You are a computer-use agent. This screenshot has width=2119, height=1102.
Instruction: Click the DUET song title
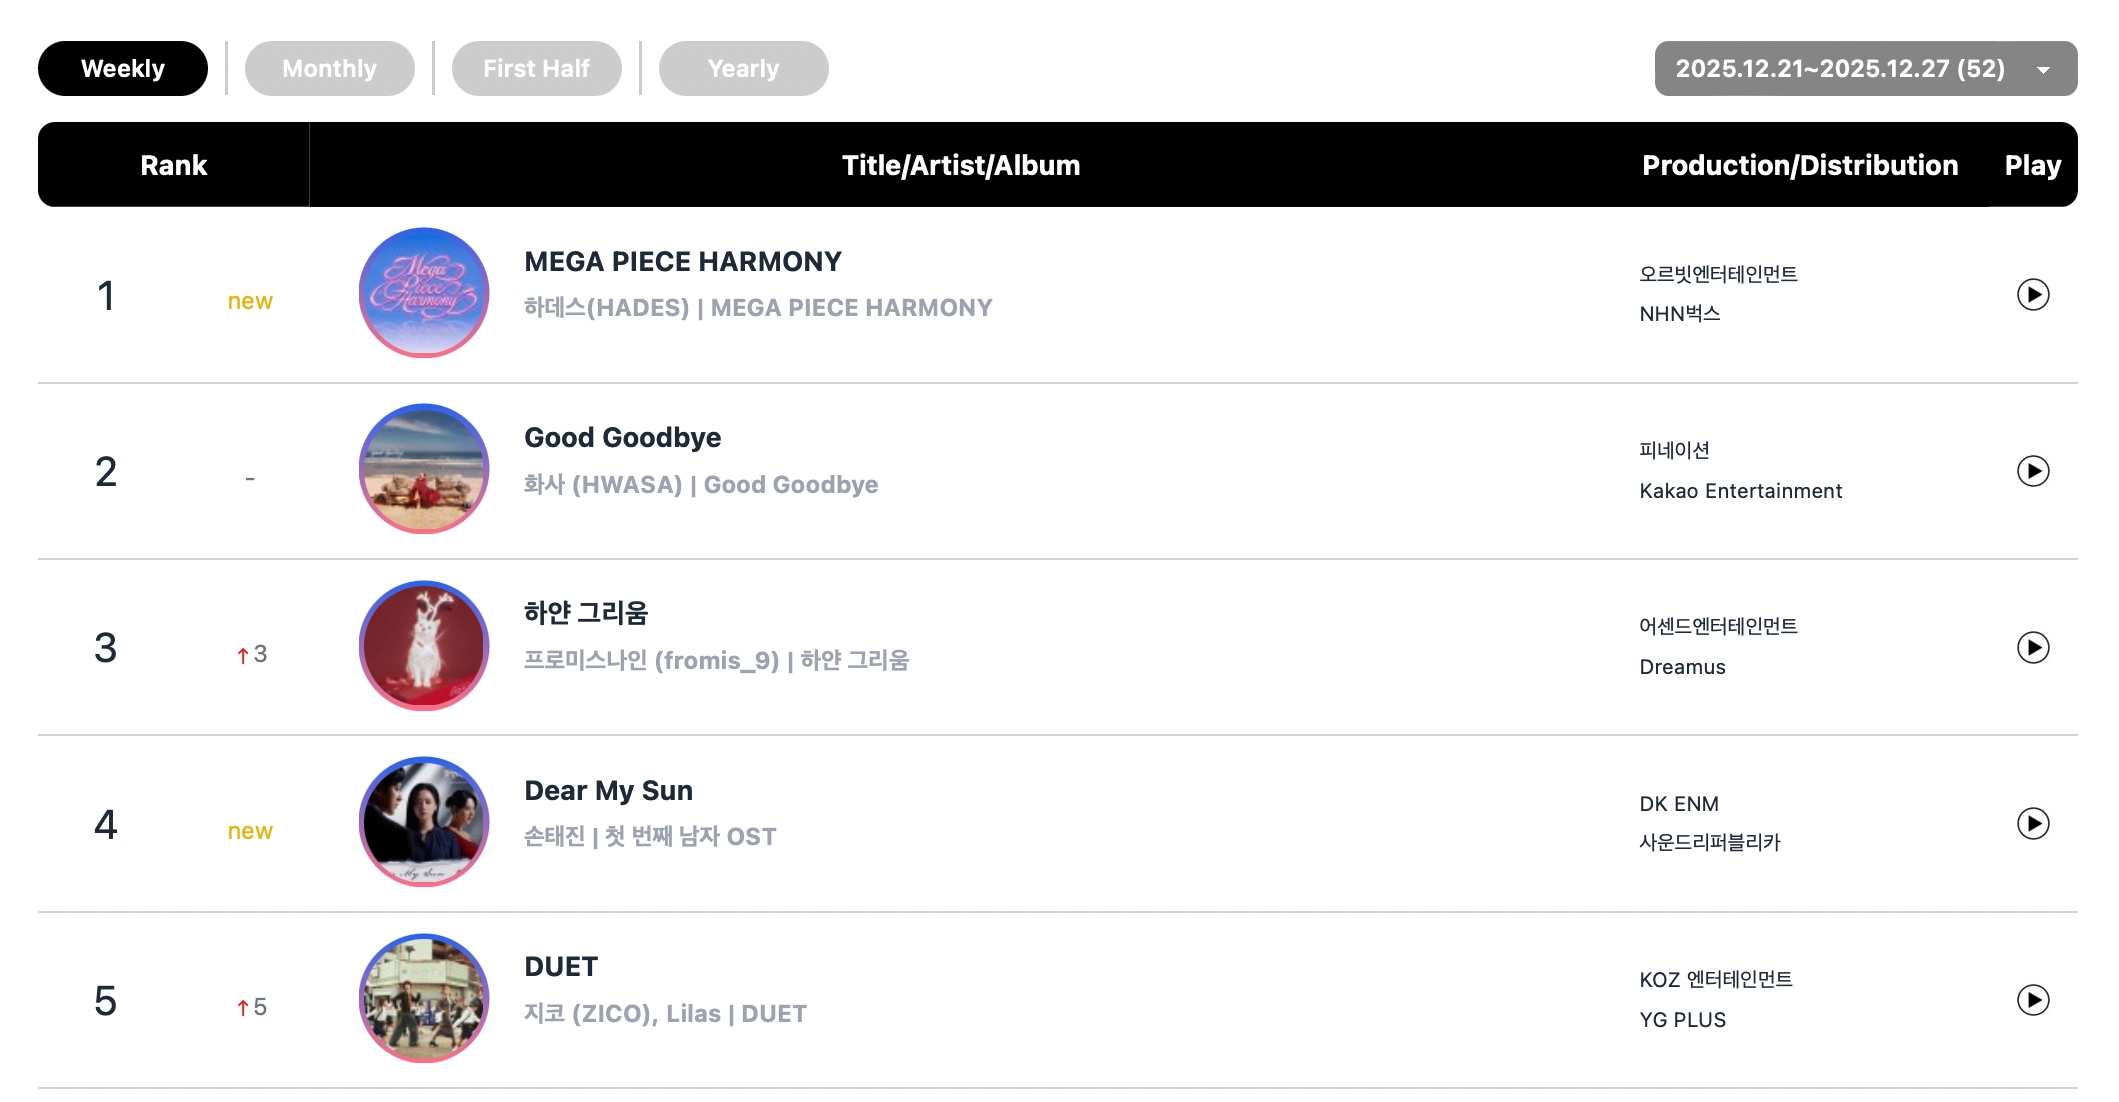coord(561,967)
